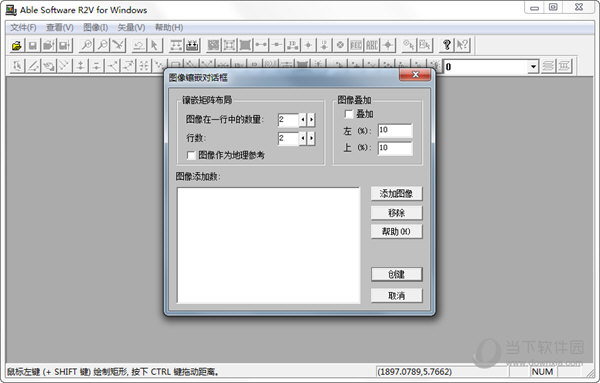Click the 创建 create button
The image size is (600, 383).
(x=396, y=274)
